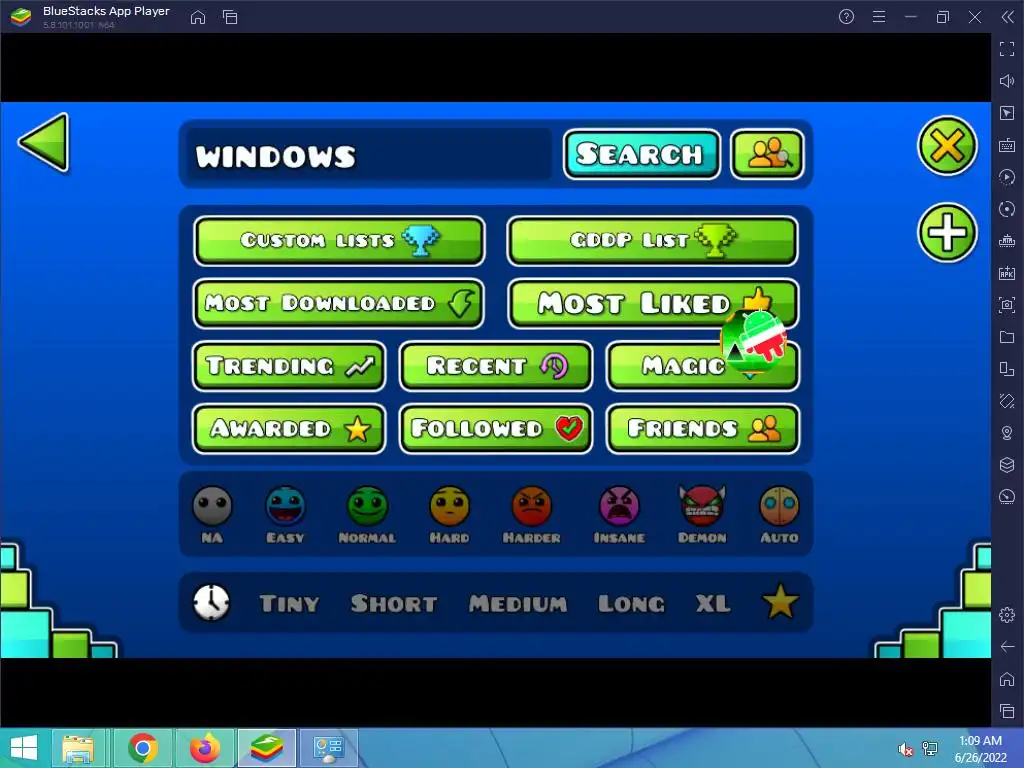Open File Explorer from taskbar
This screenshot has width=1024, height=768.
tap(78, 748)
